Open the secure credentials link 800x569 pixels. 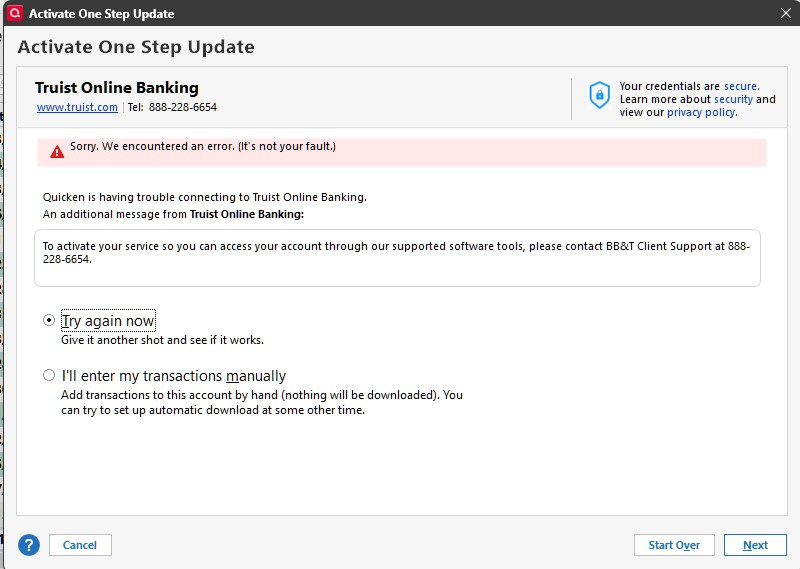click(741, 86)
